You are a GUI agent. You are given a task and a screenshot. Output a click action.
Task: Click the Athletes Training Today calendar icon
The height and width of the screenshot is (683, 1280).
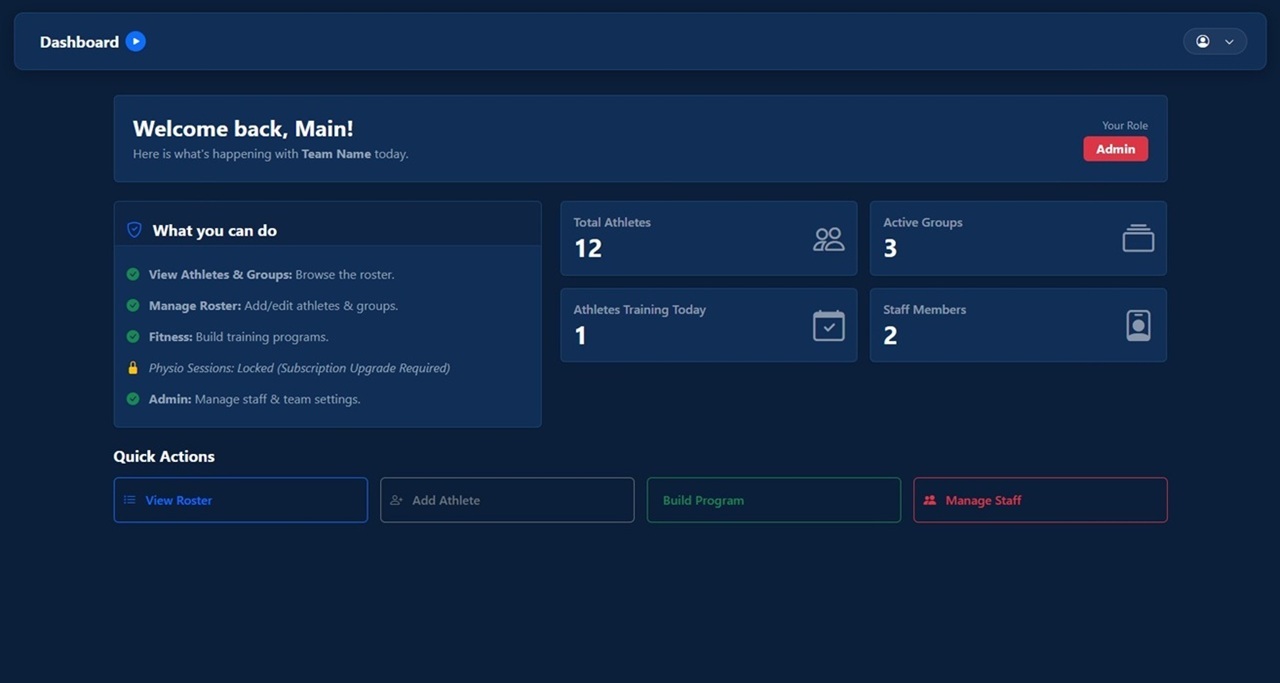click(x=827, y=325)
